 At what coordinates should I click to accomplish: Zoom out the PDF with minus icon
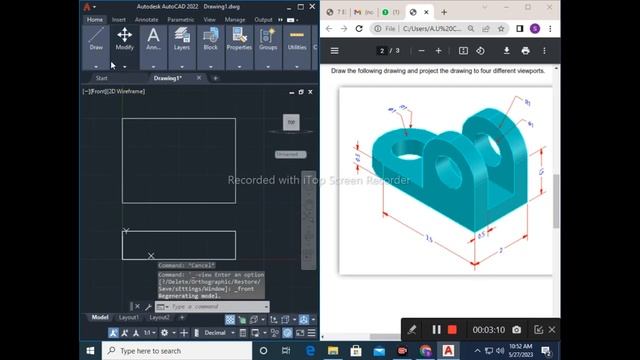pyautogui.click(x=422, y=51)
